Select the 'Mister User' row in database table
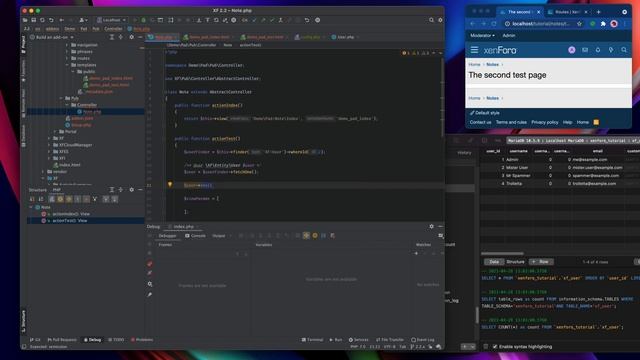Viewport: 640px width, 360px height. click(x=560, y=167)
